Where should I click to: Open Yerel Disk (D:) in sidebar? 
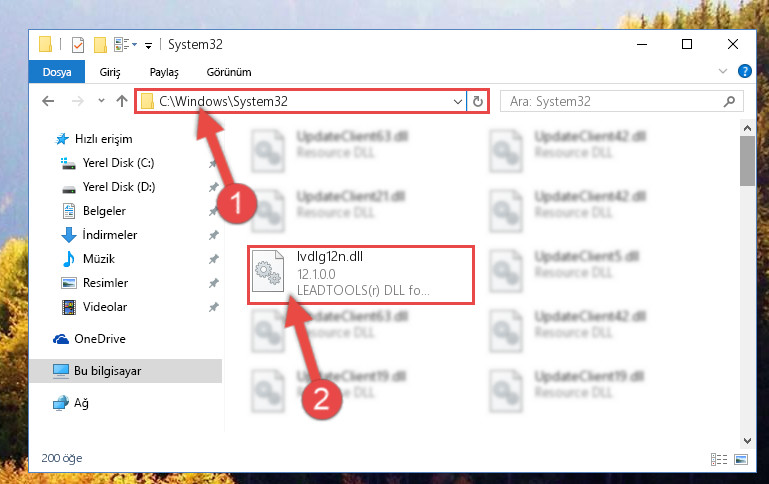tap(119, 187)
